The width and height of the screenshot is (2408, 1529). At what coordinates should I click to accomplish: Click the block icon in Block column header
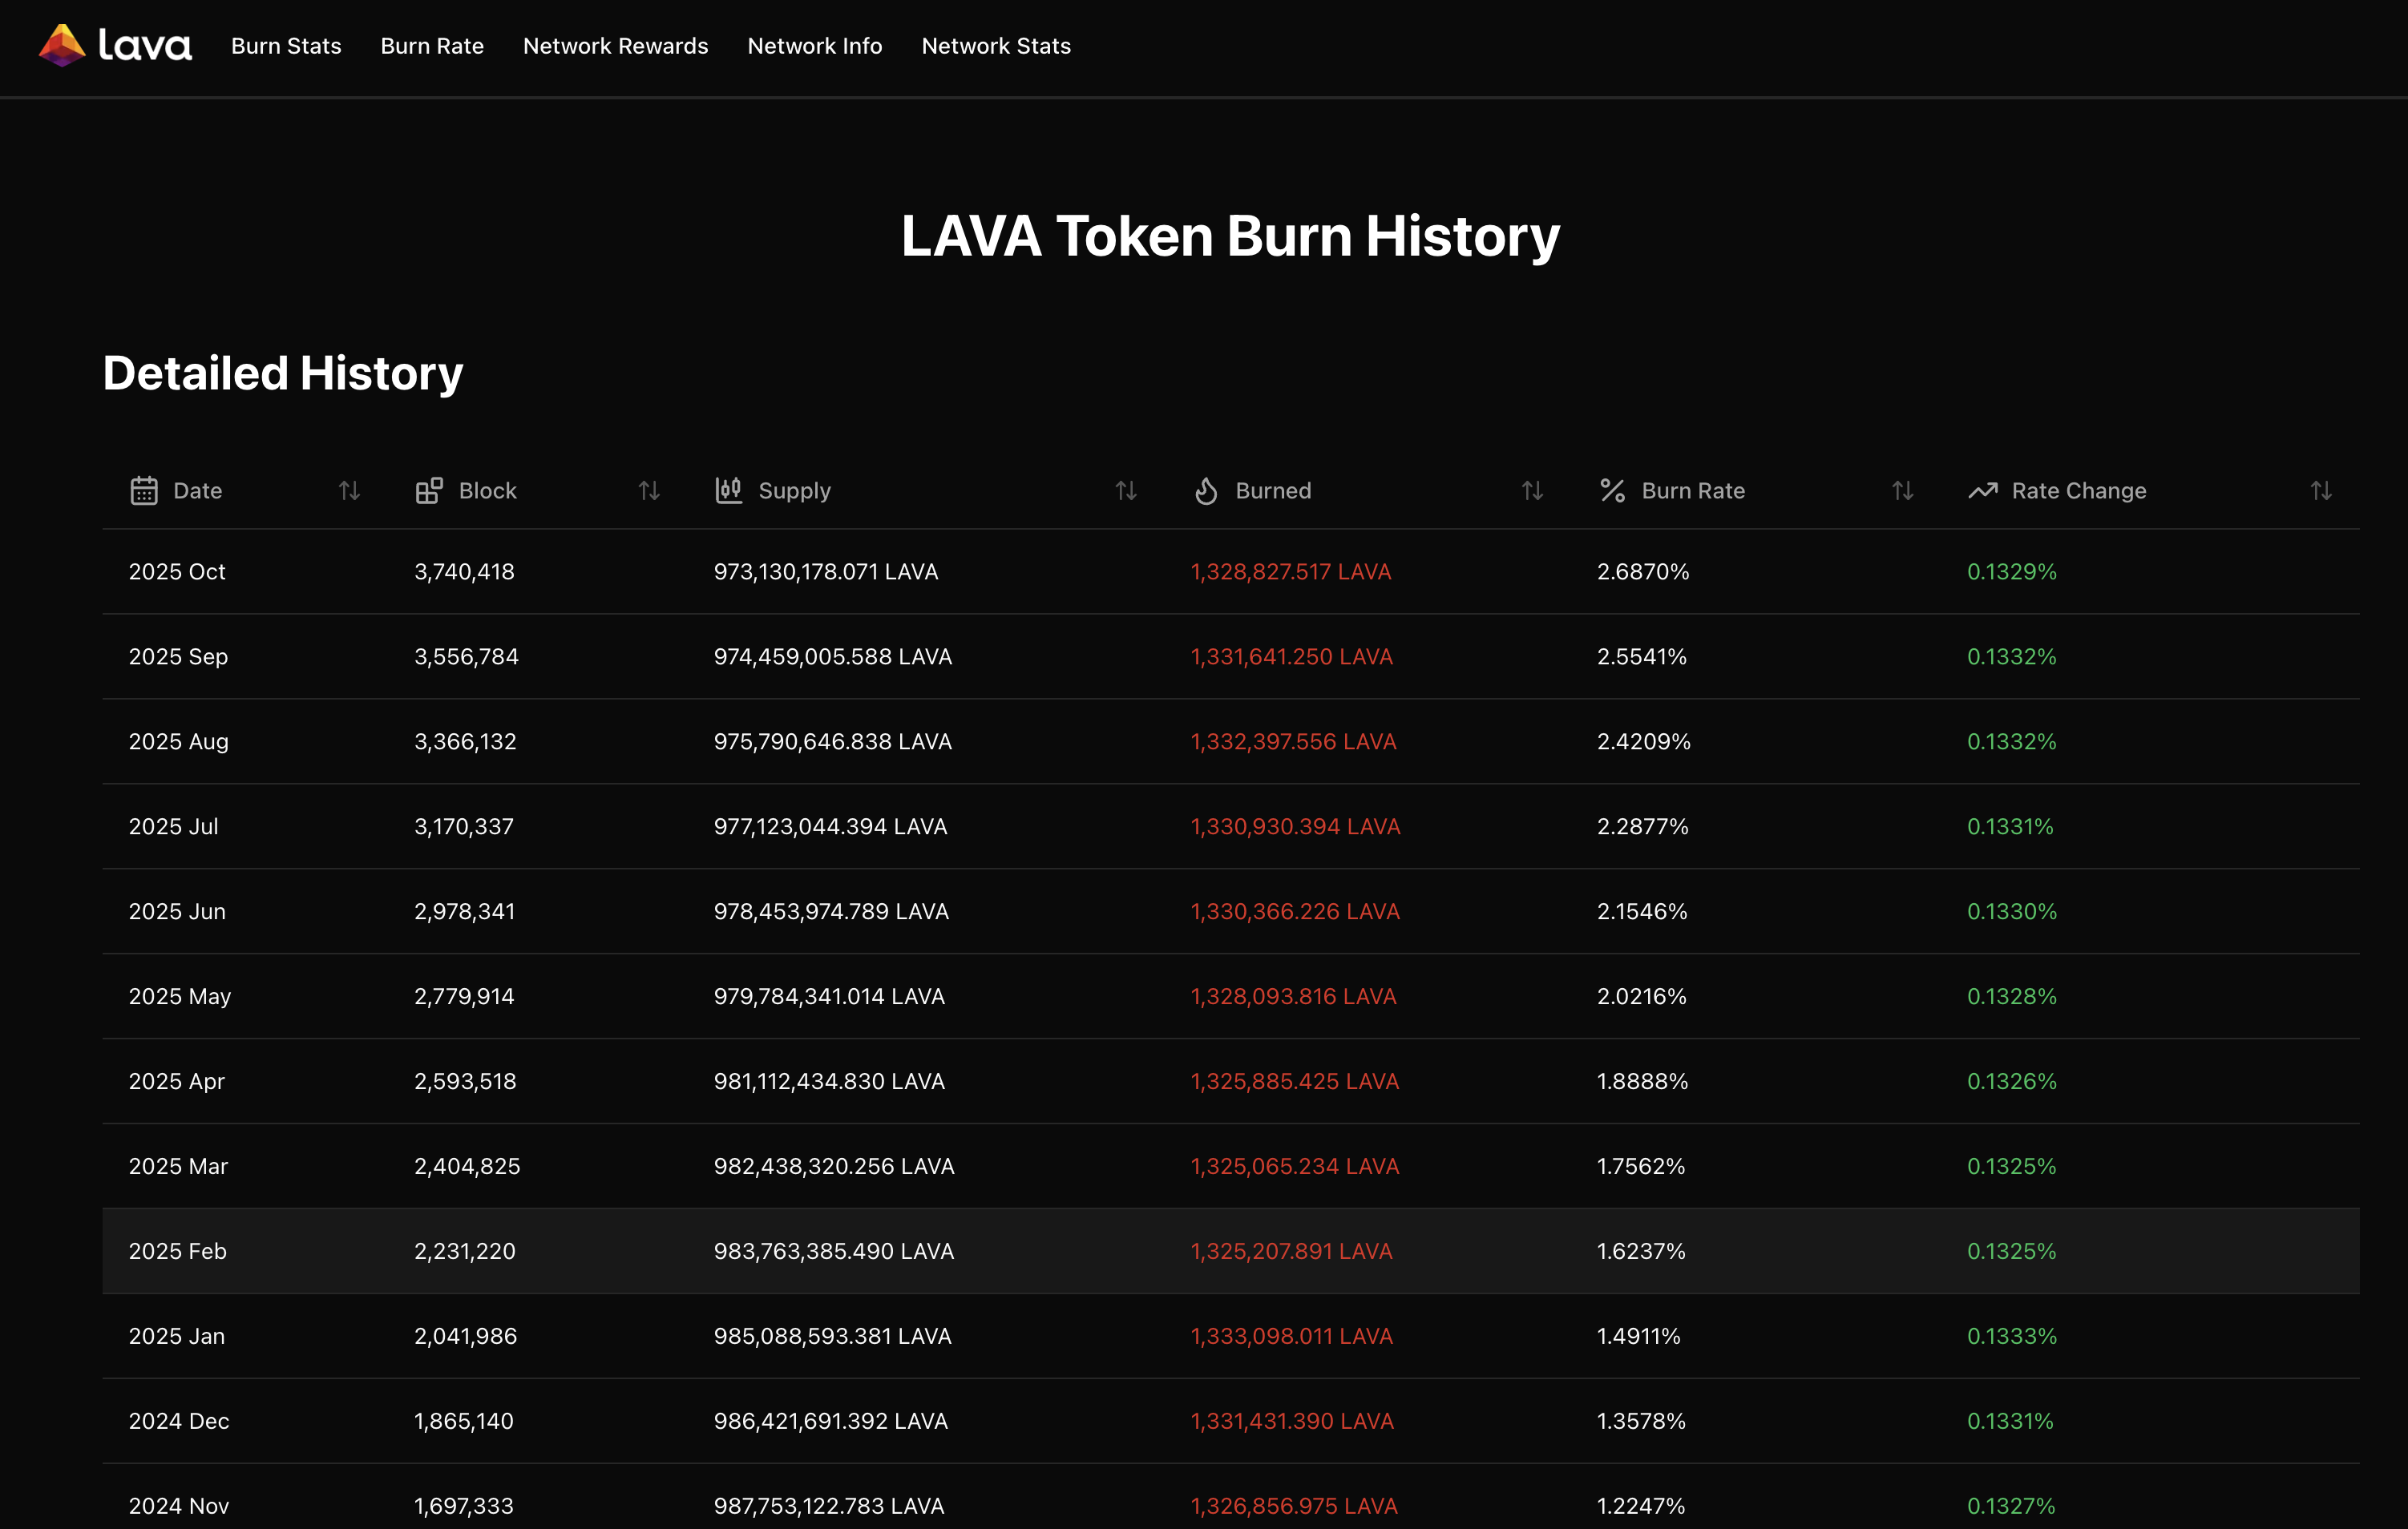(x=429, y=490)
